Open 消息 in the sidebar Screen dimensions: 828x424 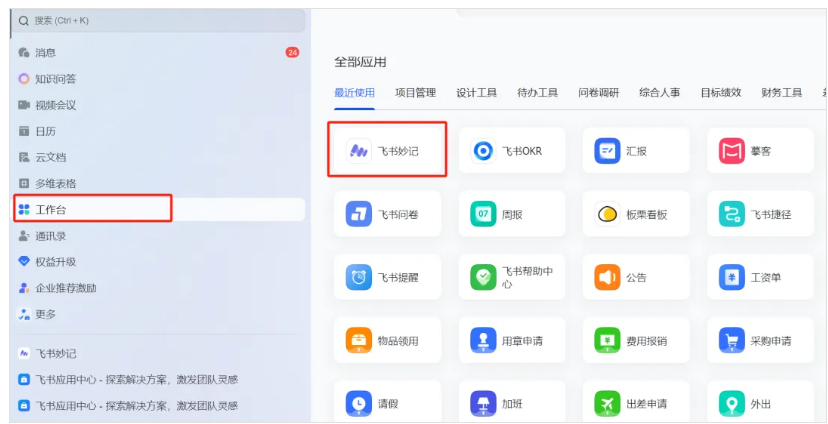click(x=45, y=52)
